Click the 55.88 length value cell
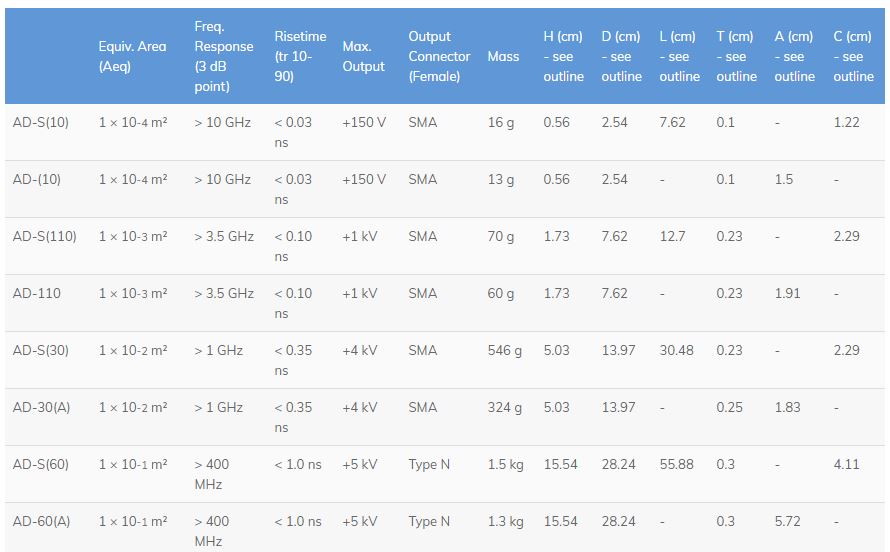This screenshot has height=552, width=890. coord(677,464)
